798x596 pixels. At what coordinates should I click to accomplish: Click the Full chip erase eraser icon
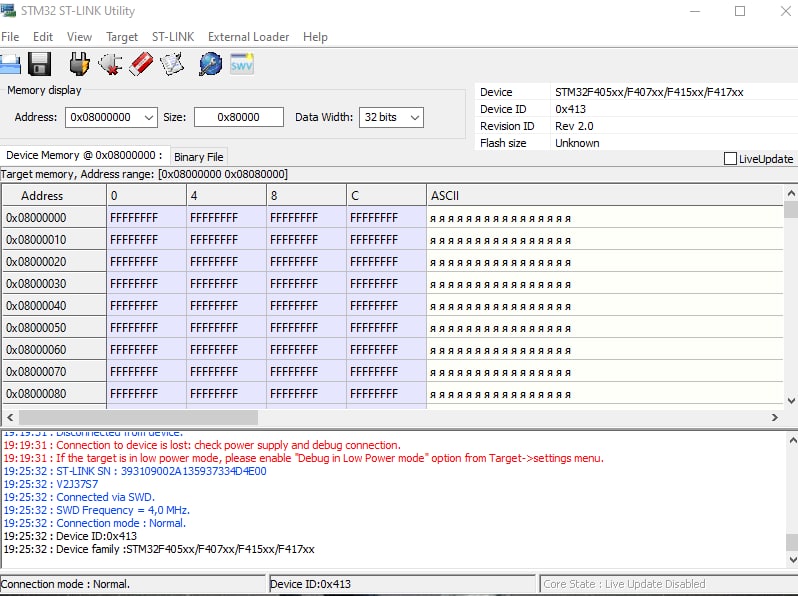[141, 64]
